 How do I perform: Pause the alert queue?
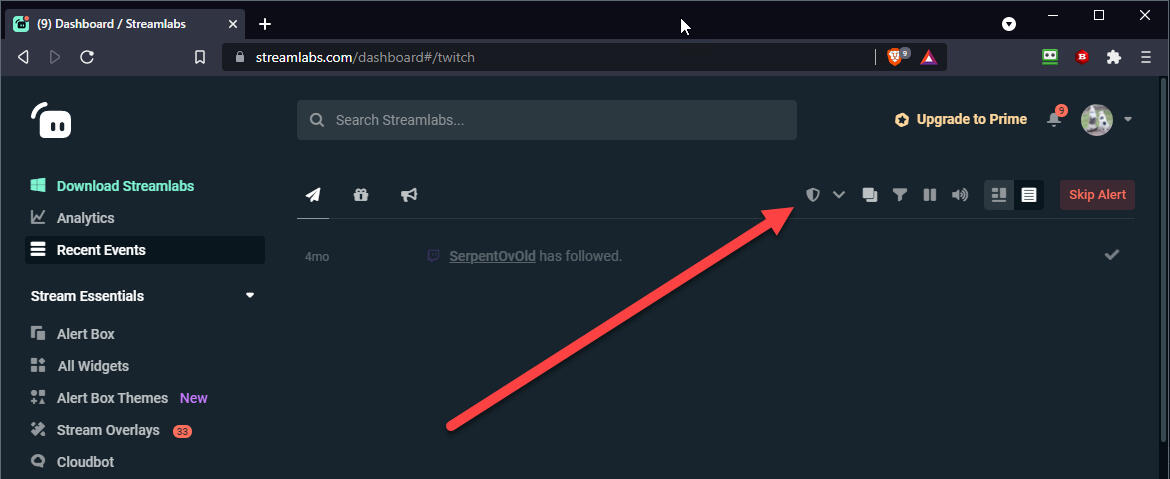[x=930, y=195]
